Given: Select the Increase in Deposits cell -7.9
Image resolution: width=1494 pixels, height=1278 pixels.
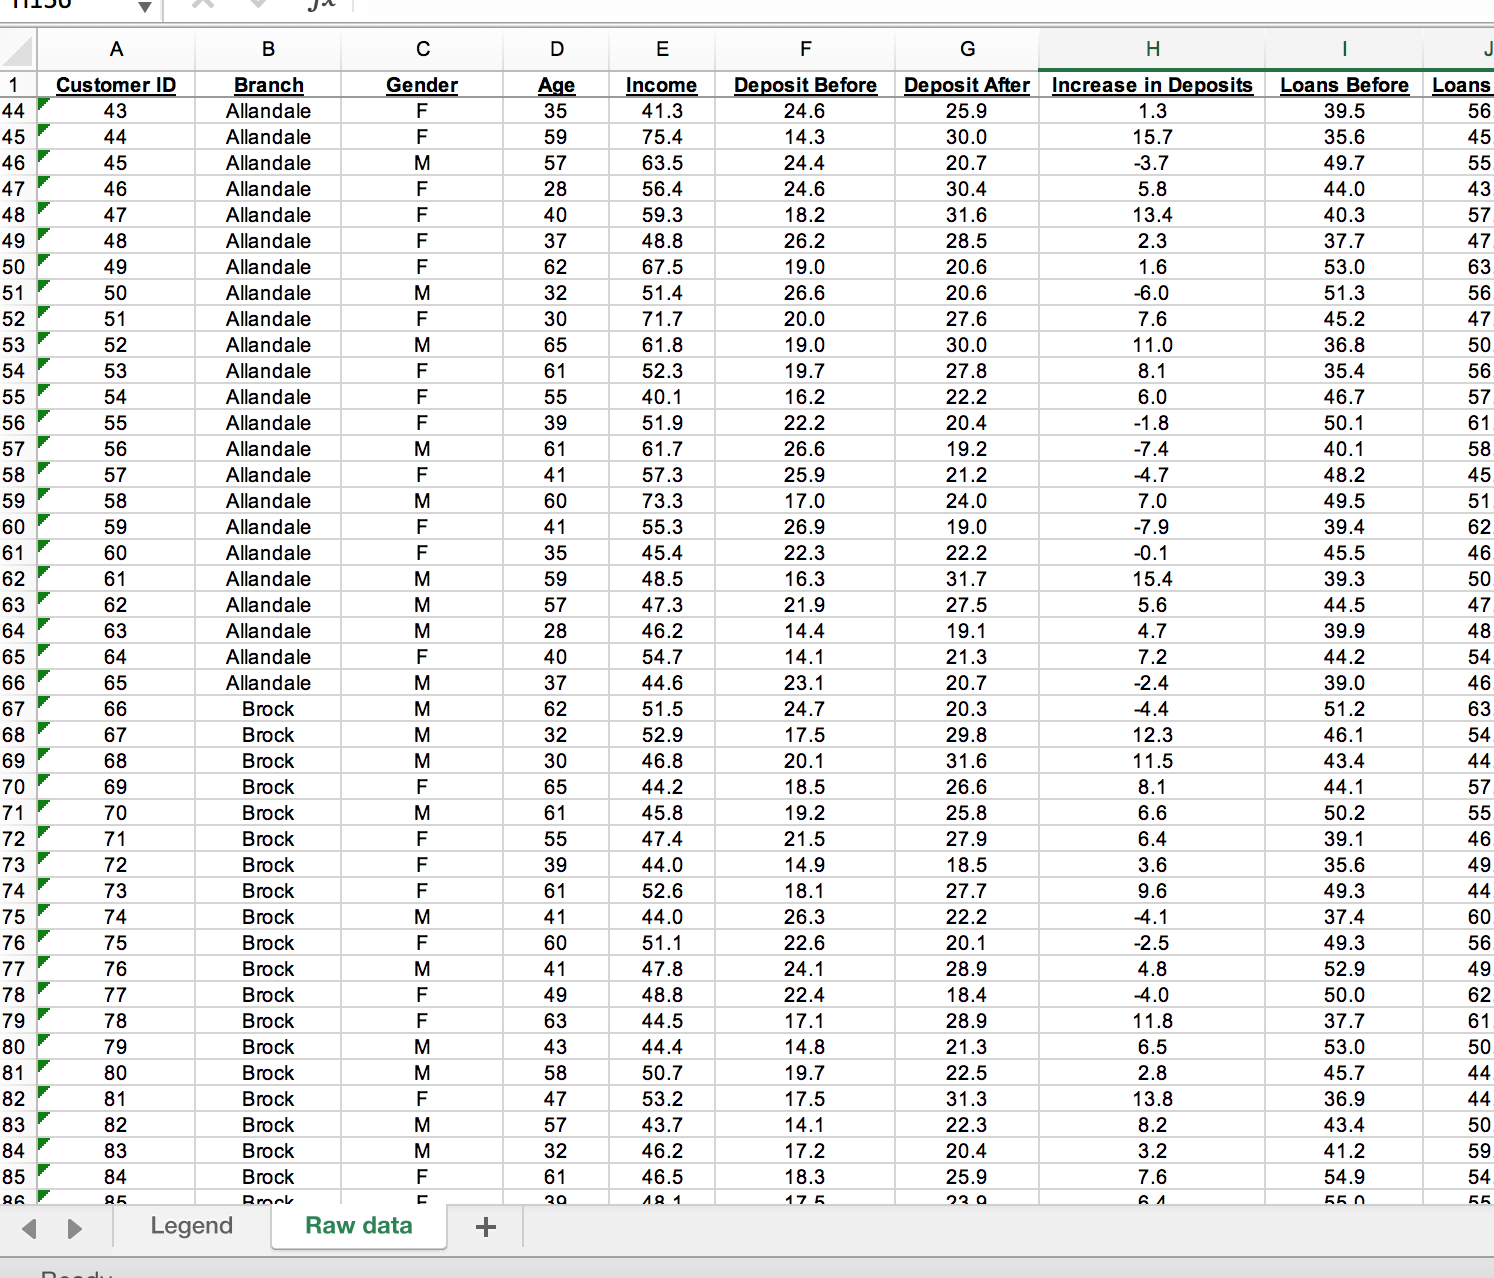Looking at the screenshot, I should coord(1152,527).
